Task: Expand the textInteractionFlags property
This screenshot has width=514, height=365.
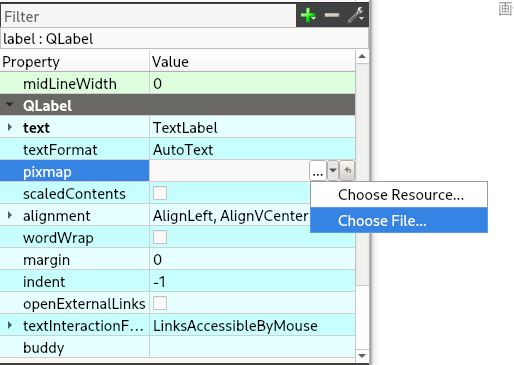Action: click(10, 325)
